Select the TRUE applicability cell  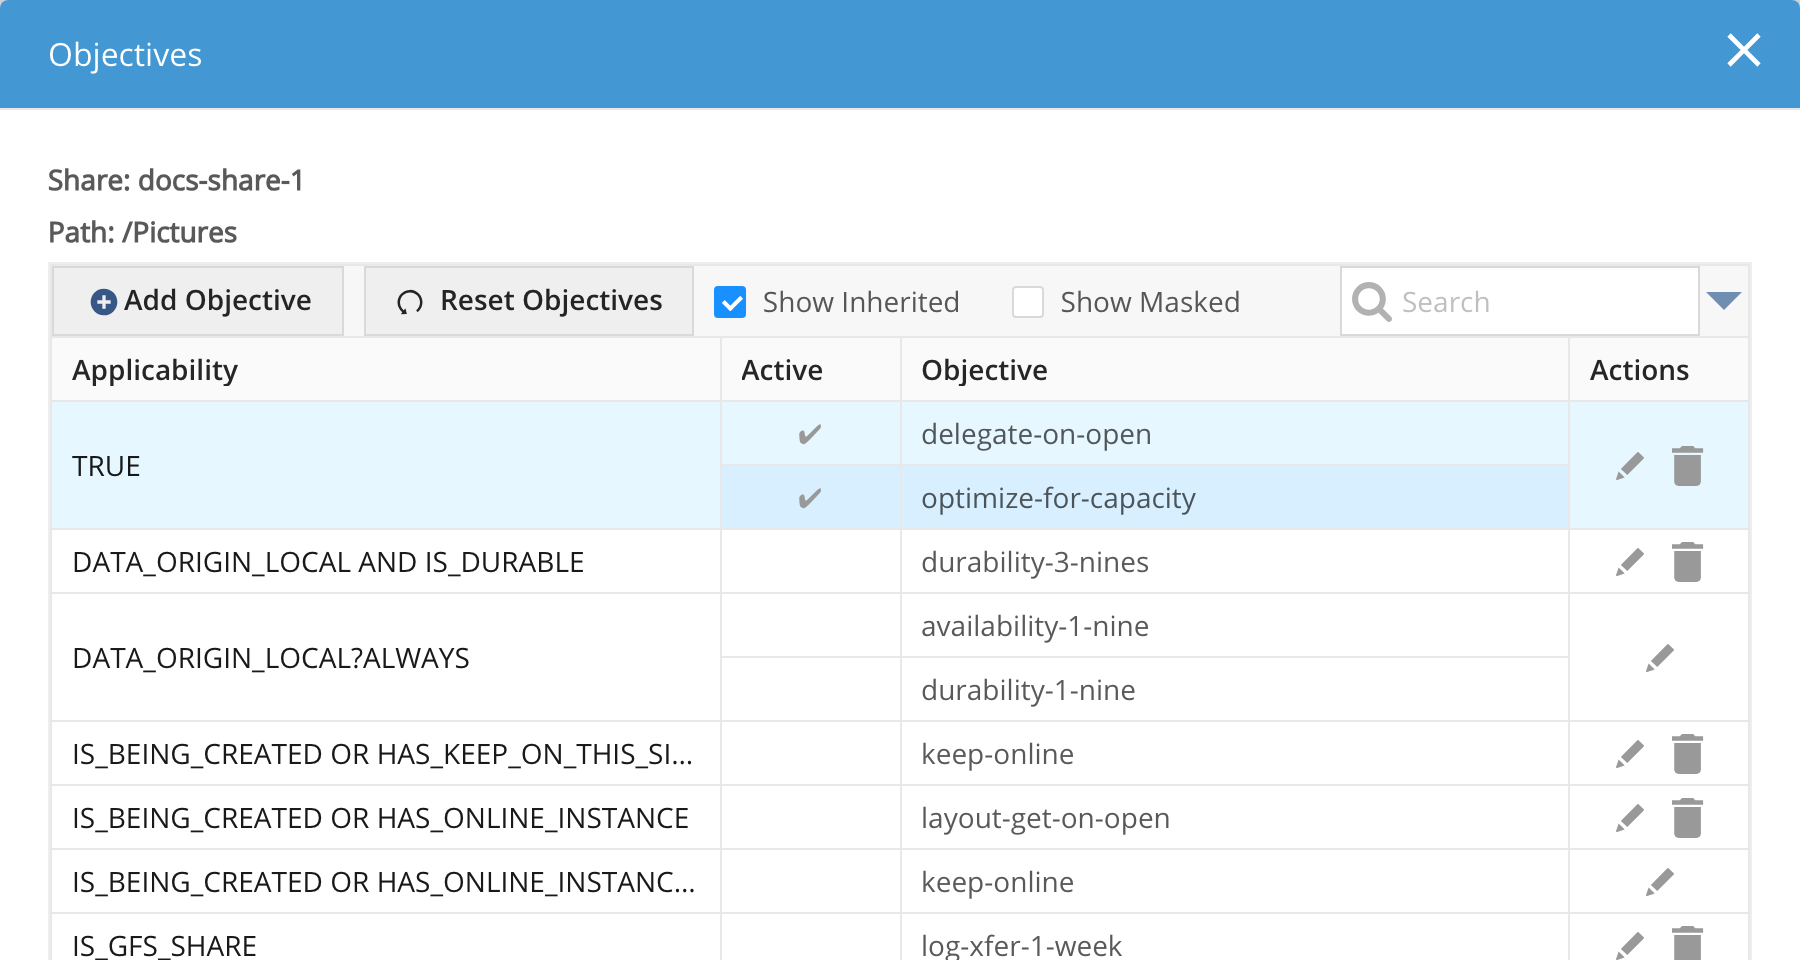pyautogui.click(x=386, y=466)
